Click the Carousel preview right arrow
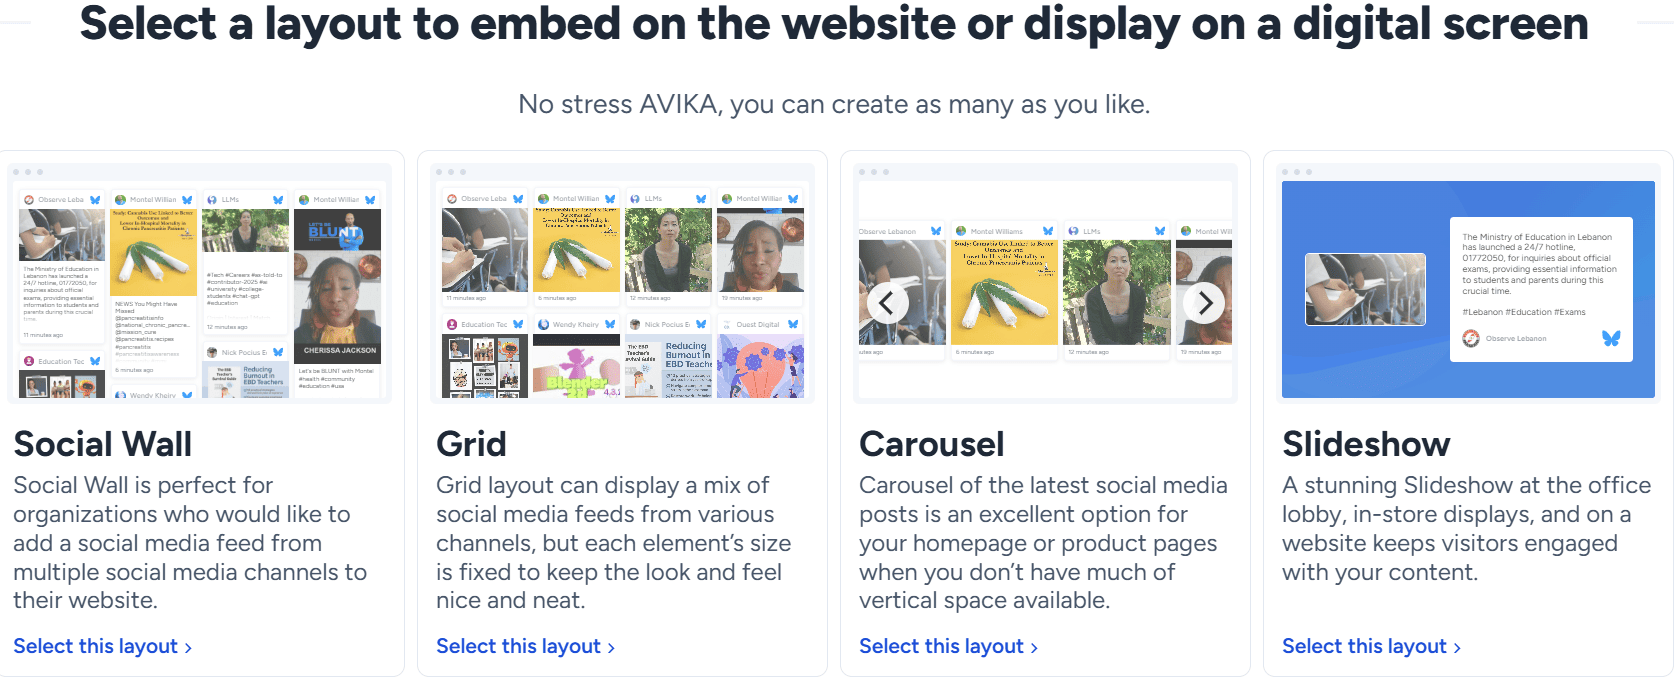Image resolution: width=1676 pixels, height=685 pixels. tap(1205, 303)
